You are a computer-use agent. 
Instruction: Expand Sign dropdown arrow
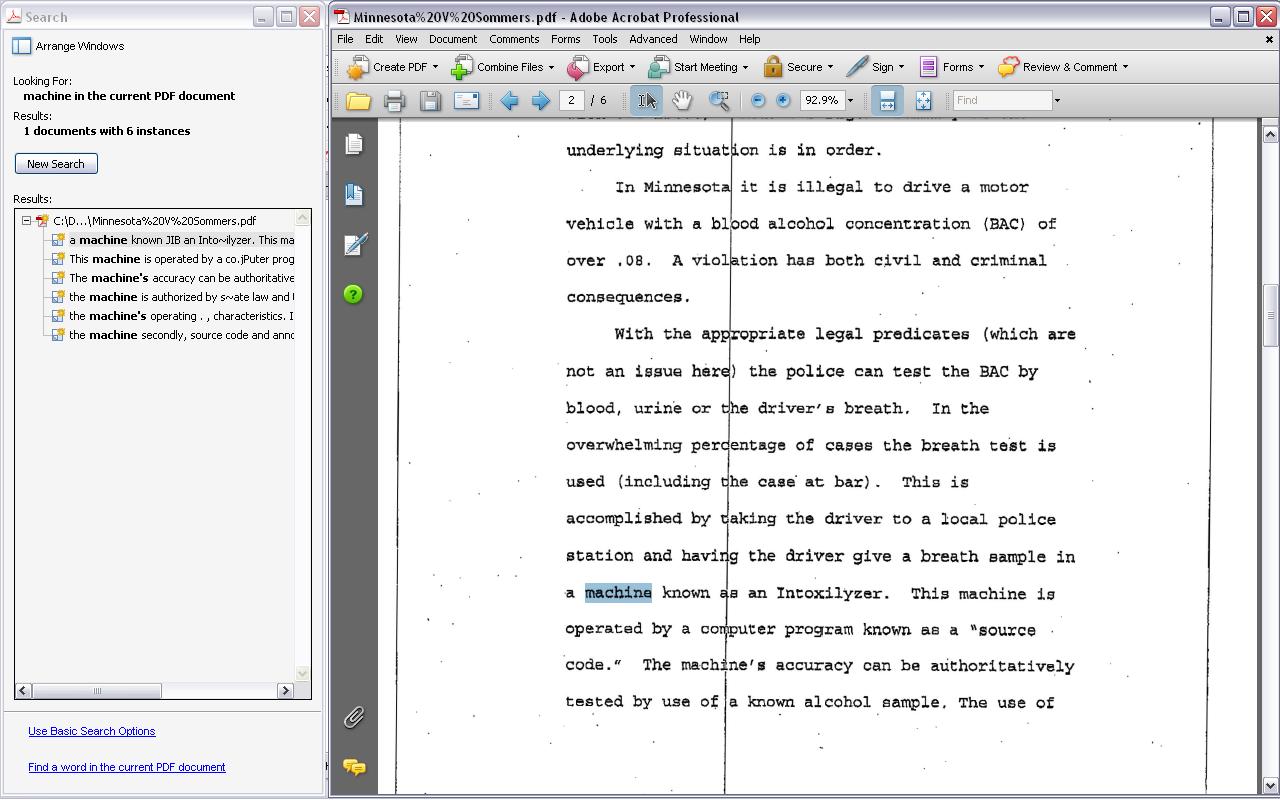point(901,67)
